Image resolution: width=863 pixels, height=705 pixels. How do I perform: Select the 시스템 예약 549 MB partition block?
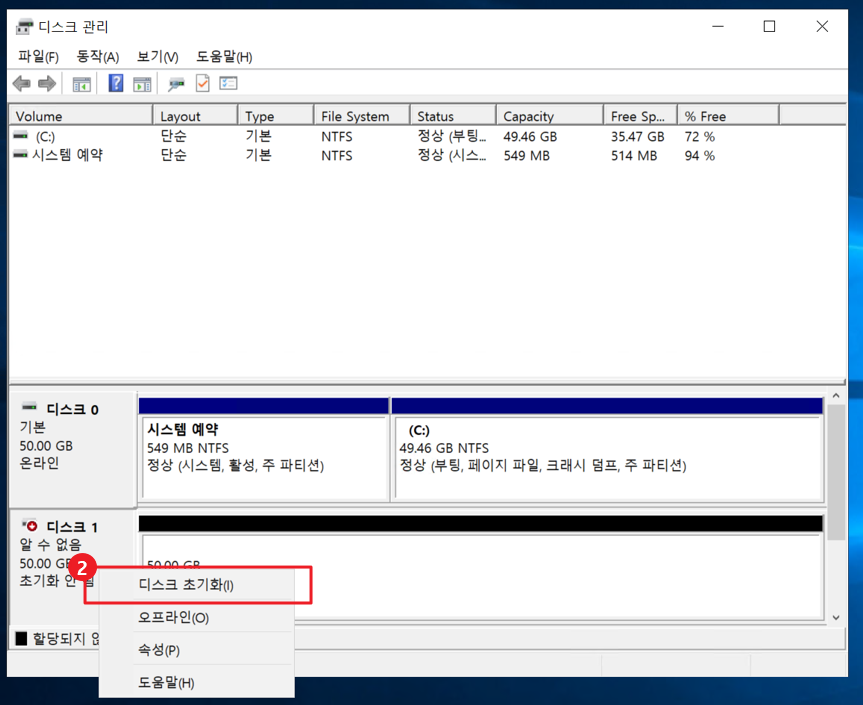coord(264,450)
